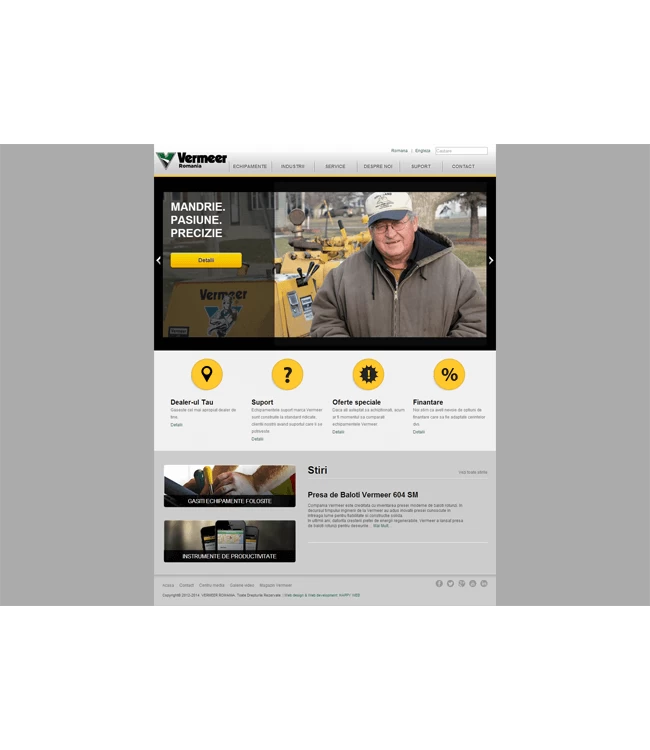This screenshot has height=750, width=650.
Task: Click the Dealer-ul Tau heading
Action: 192,402
